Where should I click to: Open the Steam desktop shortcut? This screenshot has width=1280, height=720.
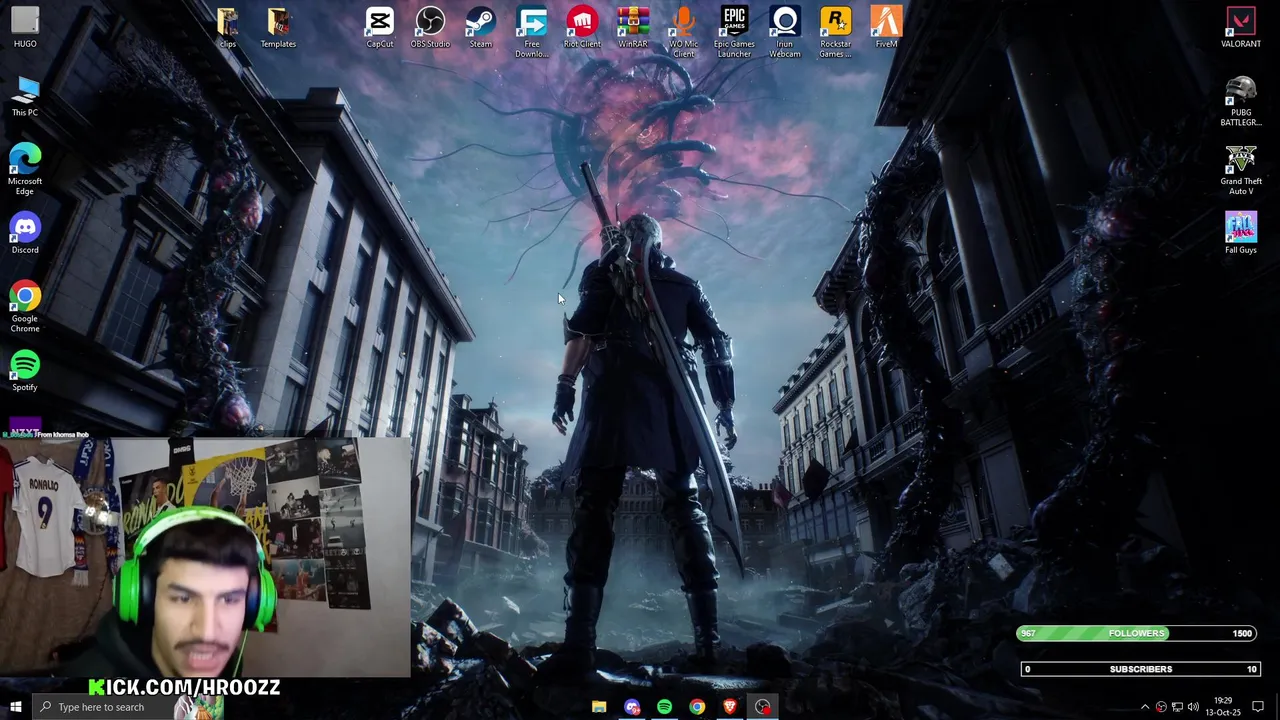(x=481, y=27)
